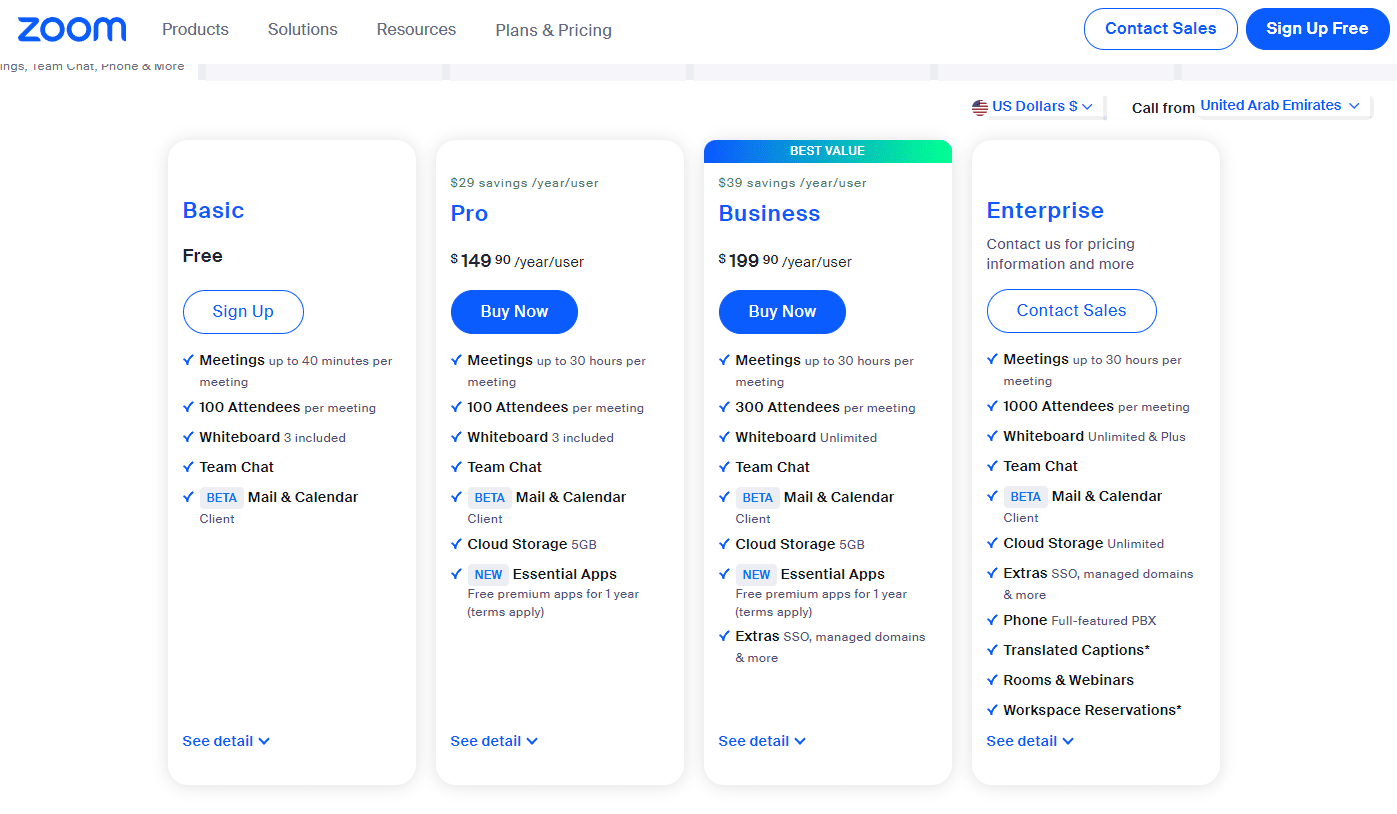This screenshot has height=814, width=1397.
Task: Click Contact Sales on Enterprise plan
Action: point(1072,311)
